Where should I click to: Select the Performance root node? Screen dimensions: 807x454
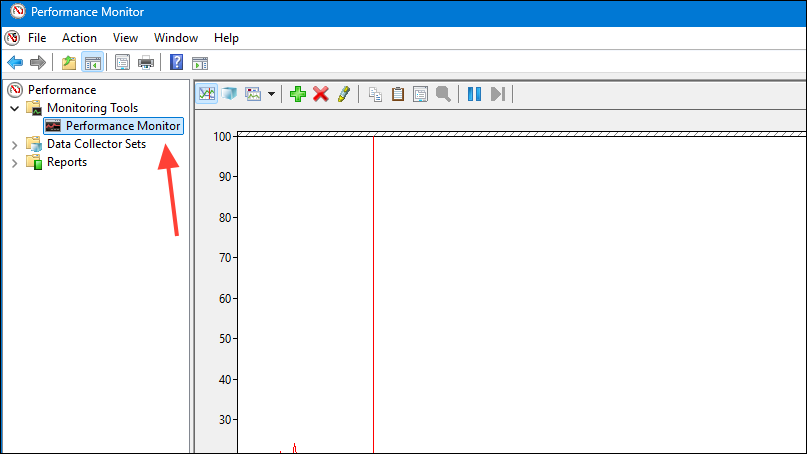62,90
